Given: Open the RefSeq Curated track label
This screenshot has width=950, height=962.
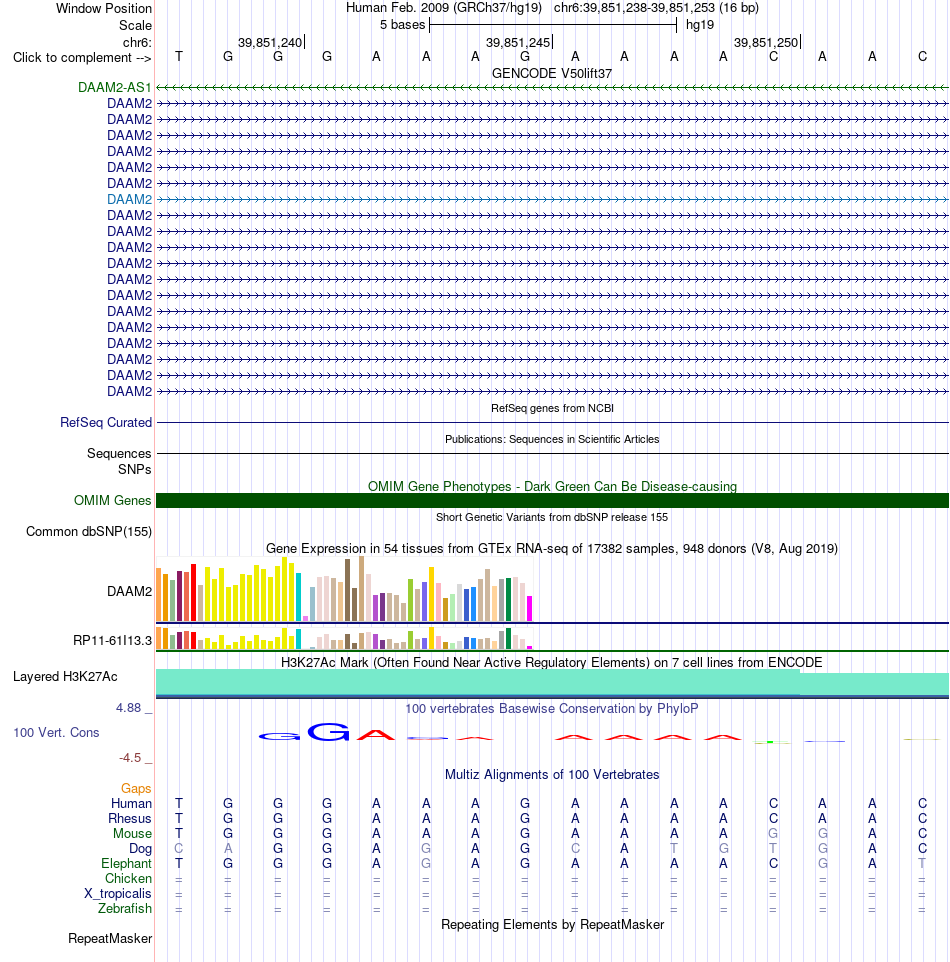Looking at the screenshot, I should [106, 422].
